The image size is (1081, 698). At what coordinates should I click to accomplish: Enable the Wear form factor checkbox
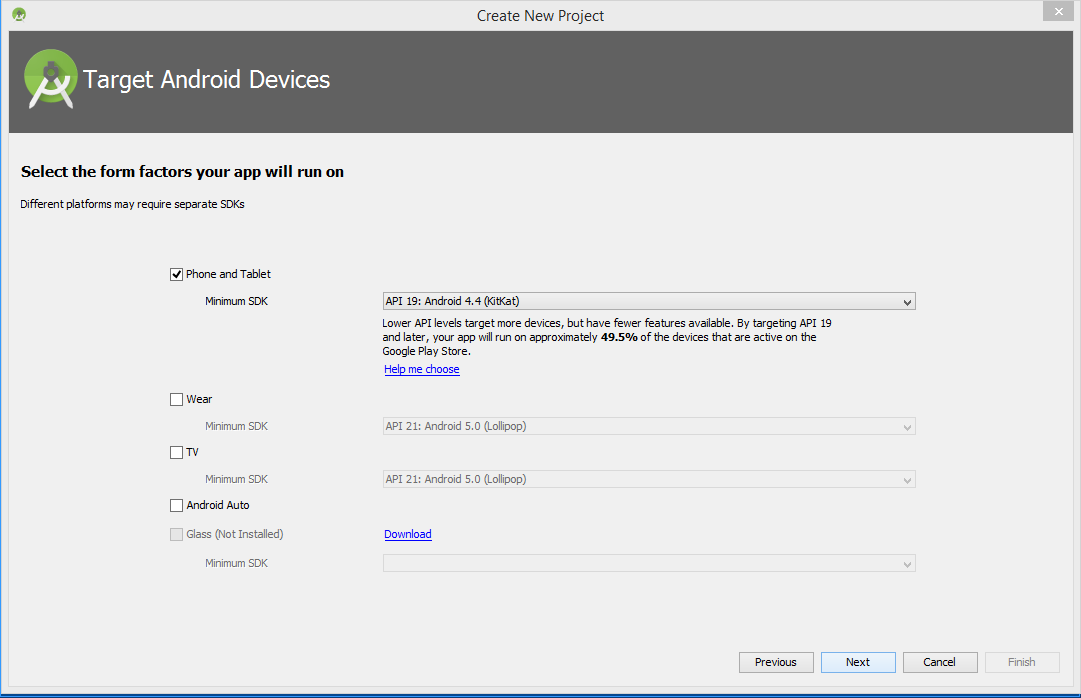coord(177,399)
